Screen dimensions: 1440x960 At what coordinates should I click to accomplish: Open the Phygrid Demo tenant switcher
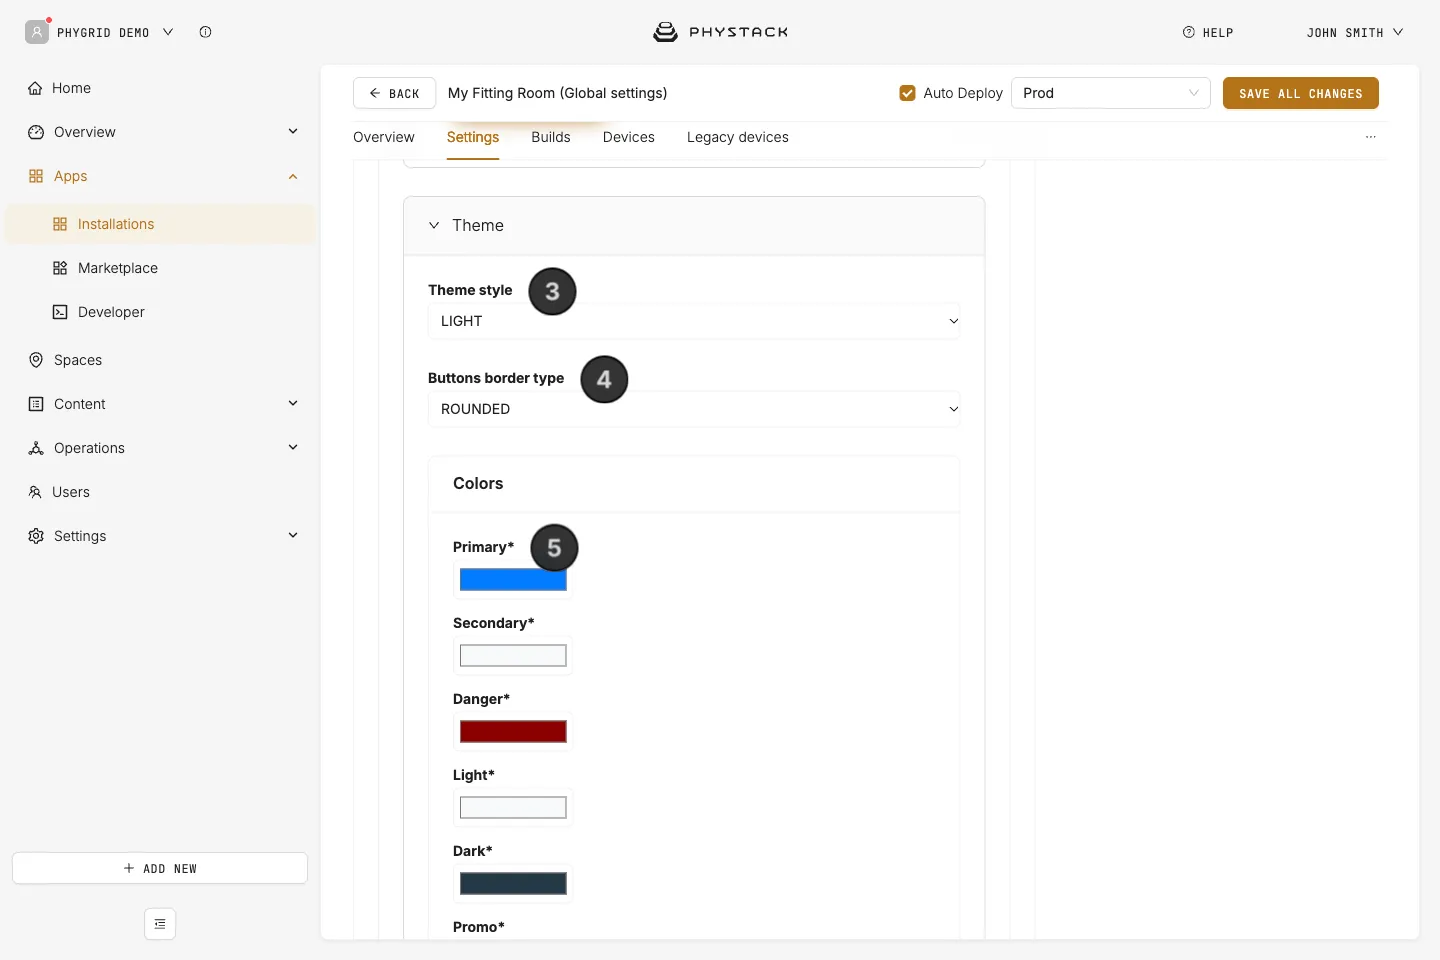tap(100, 32)
